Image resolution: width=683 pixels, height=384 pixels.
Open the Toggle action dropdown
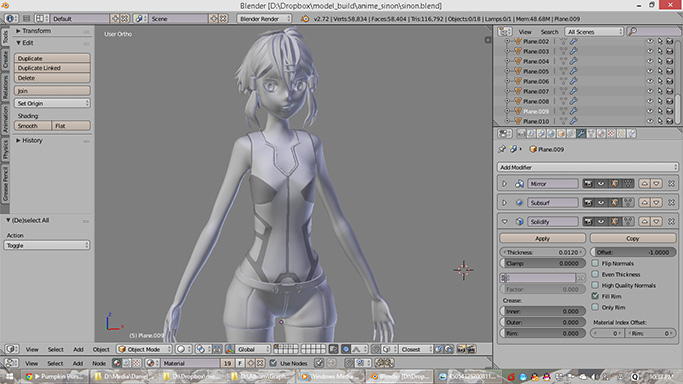click(x=47, y=245)
